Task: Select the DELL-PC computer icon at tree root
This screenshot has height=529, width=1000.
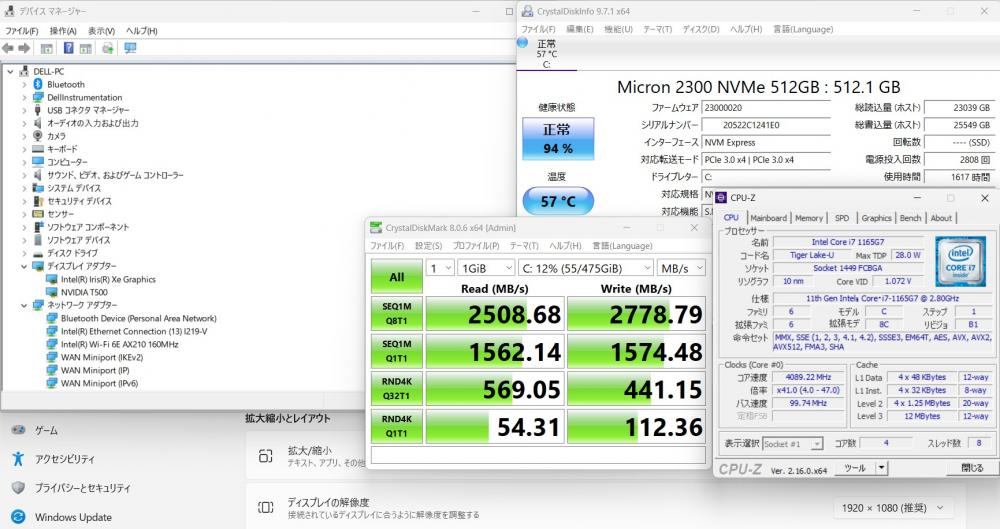Action: coord(24,71)
